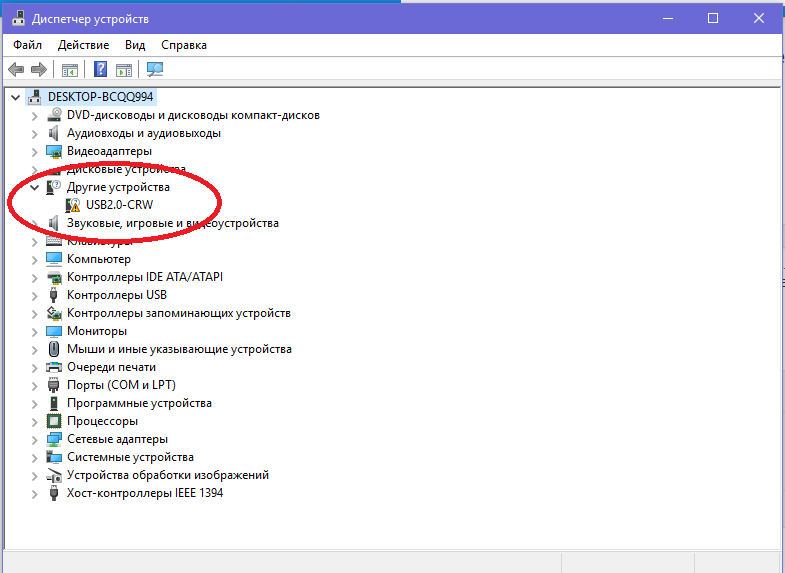Screen dimensions: 785x573
Task: Collapse the Другие устройства chevron
Action: point(35,188)
